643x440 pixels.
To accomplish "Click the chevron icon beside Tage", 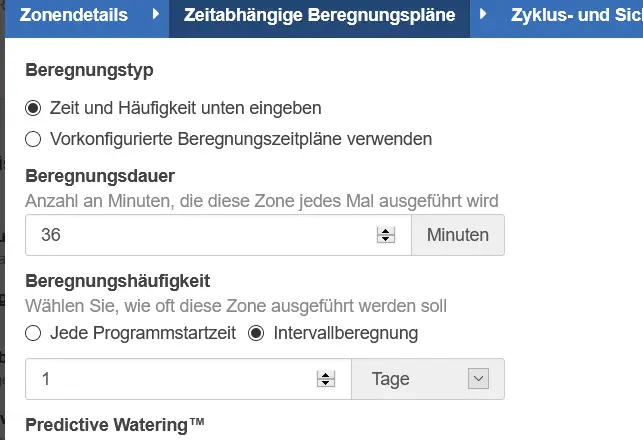I will click(478, 378).
